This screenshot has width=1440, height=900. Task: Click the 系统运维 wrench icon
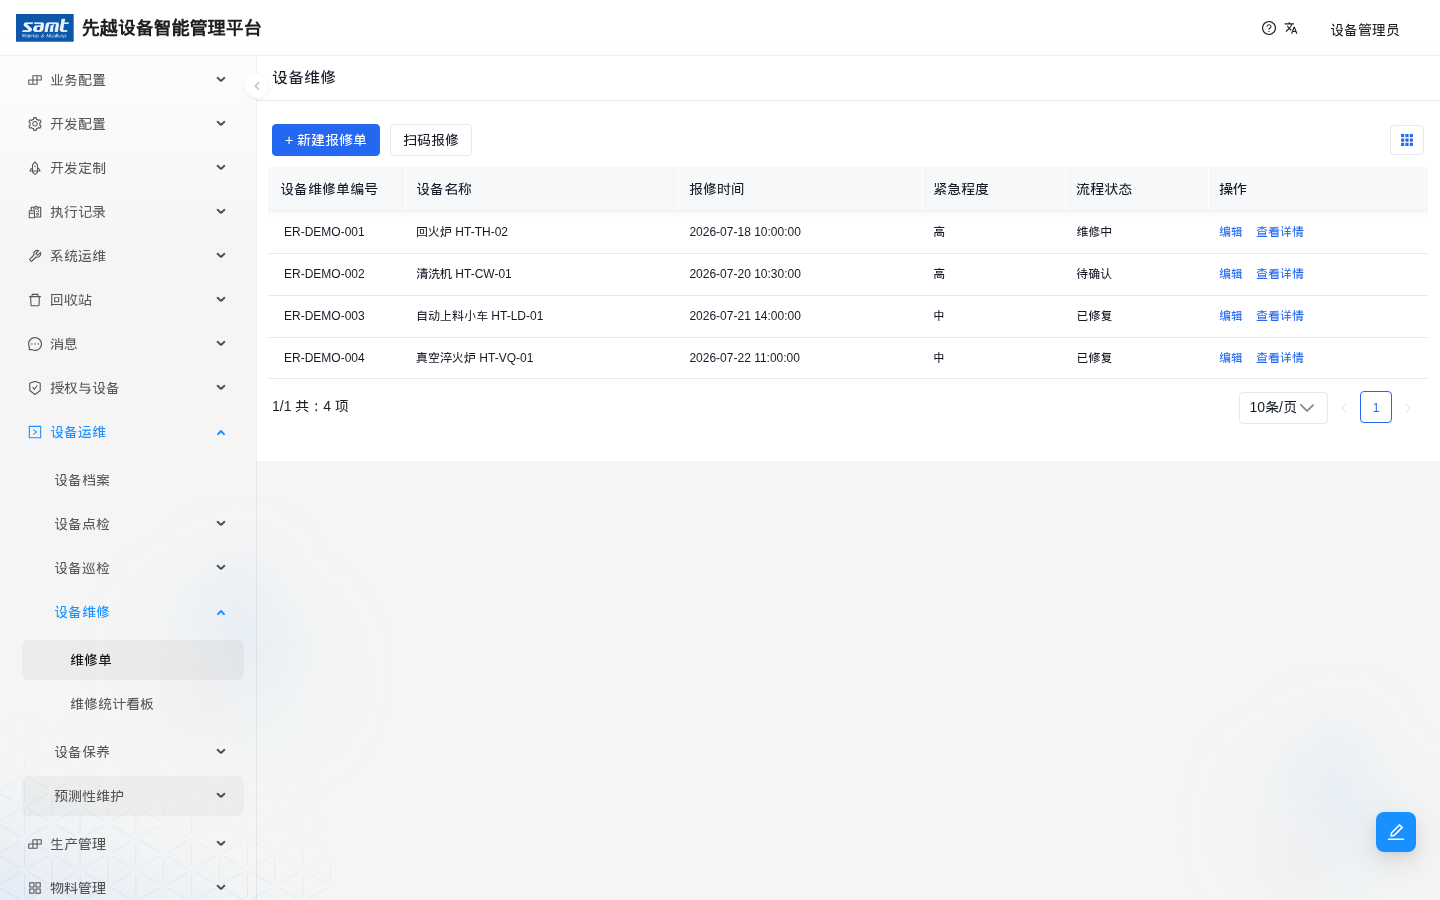point(35,256)
